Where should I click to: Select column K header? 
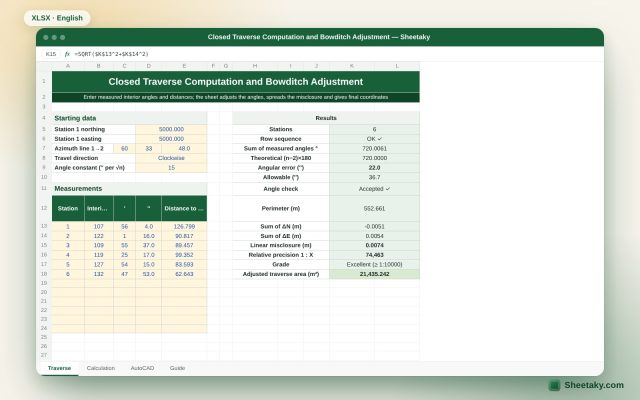pos(352,66)
